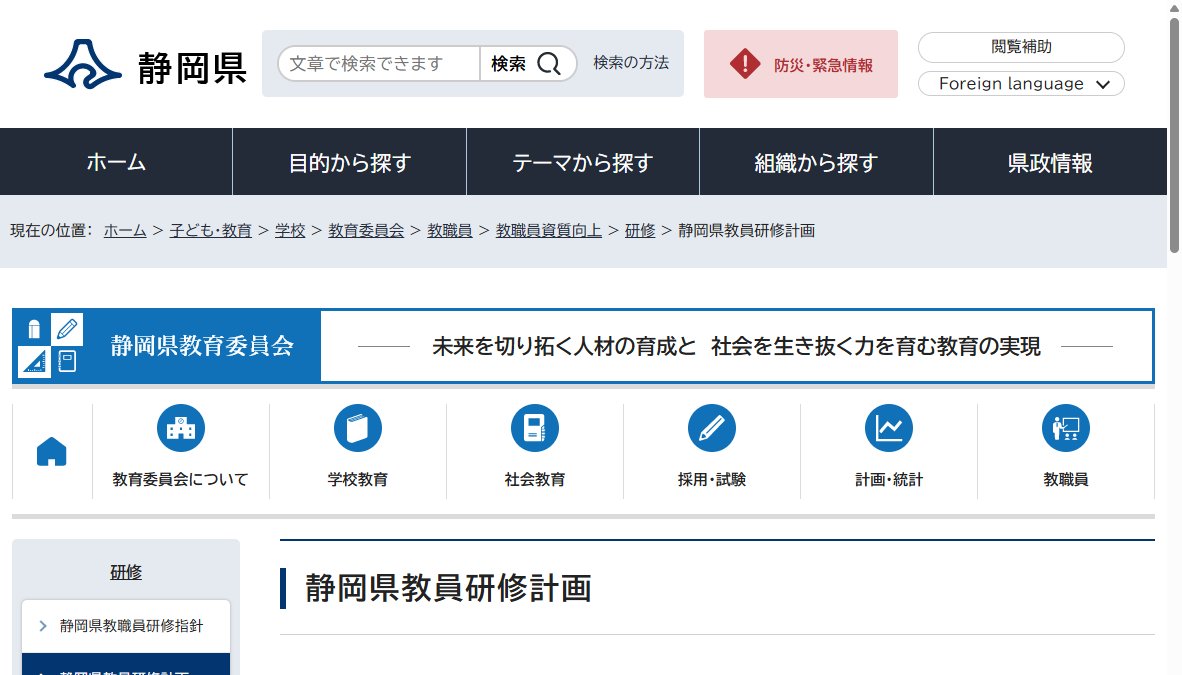The image size is (1182, 675).
Task: Go to ホーム breadcrumb link
Action: (x=125, y=231)
